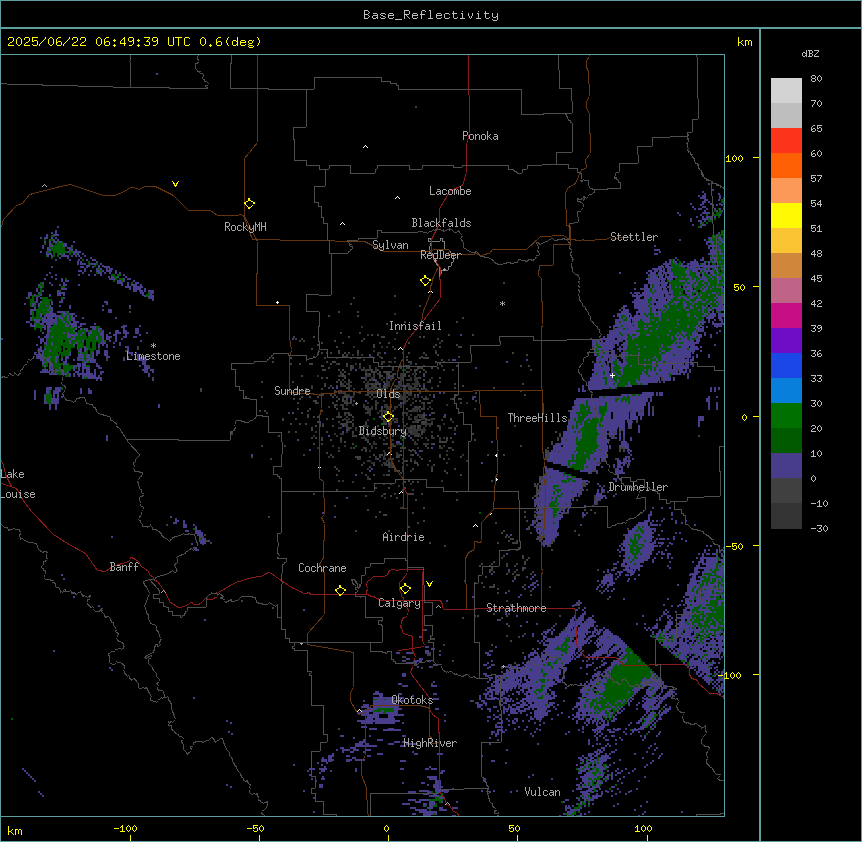Click the RockyMH label
Screen dimensions: 862x842
tap(245, 227)
